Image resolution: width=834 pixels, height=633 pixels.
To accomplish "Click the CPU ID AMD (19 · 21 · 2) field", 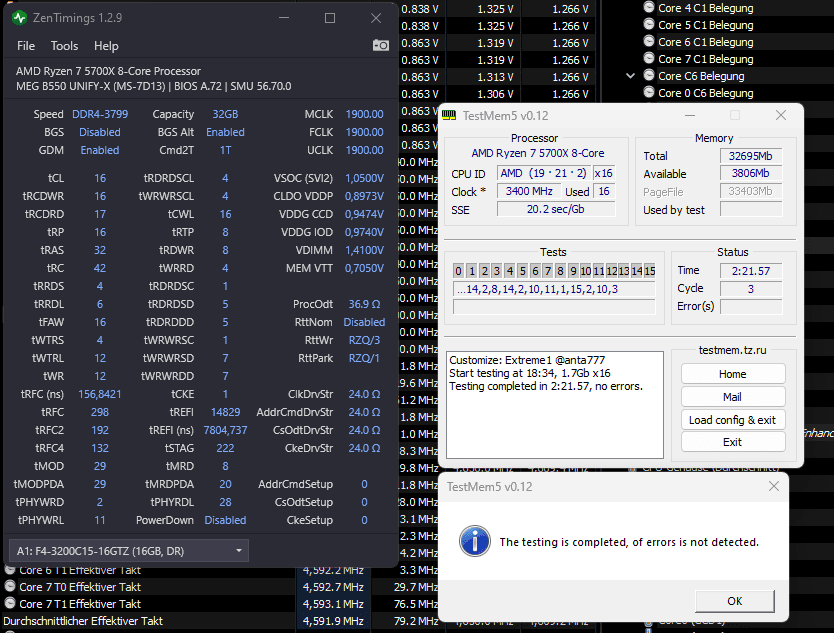I will pyautogui.click(x=543, y=173).
